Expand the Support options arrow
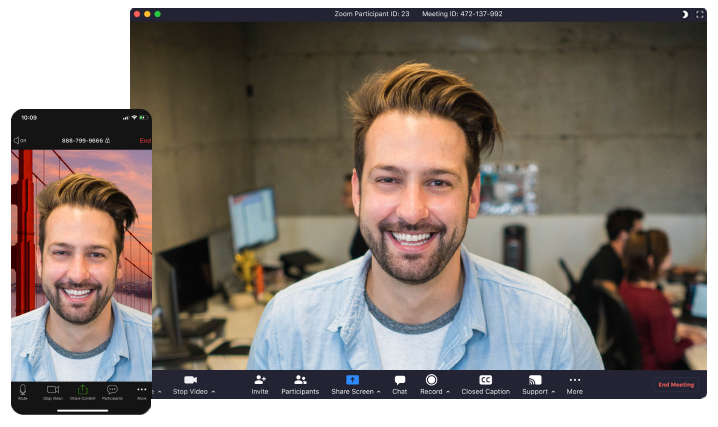This screenshot has width=718, height=427. (x=553, y=392)
